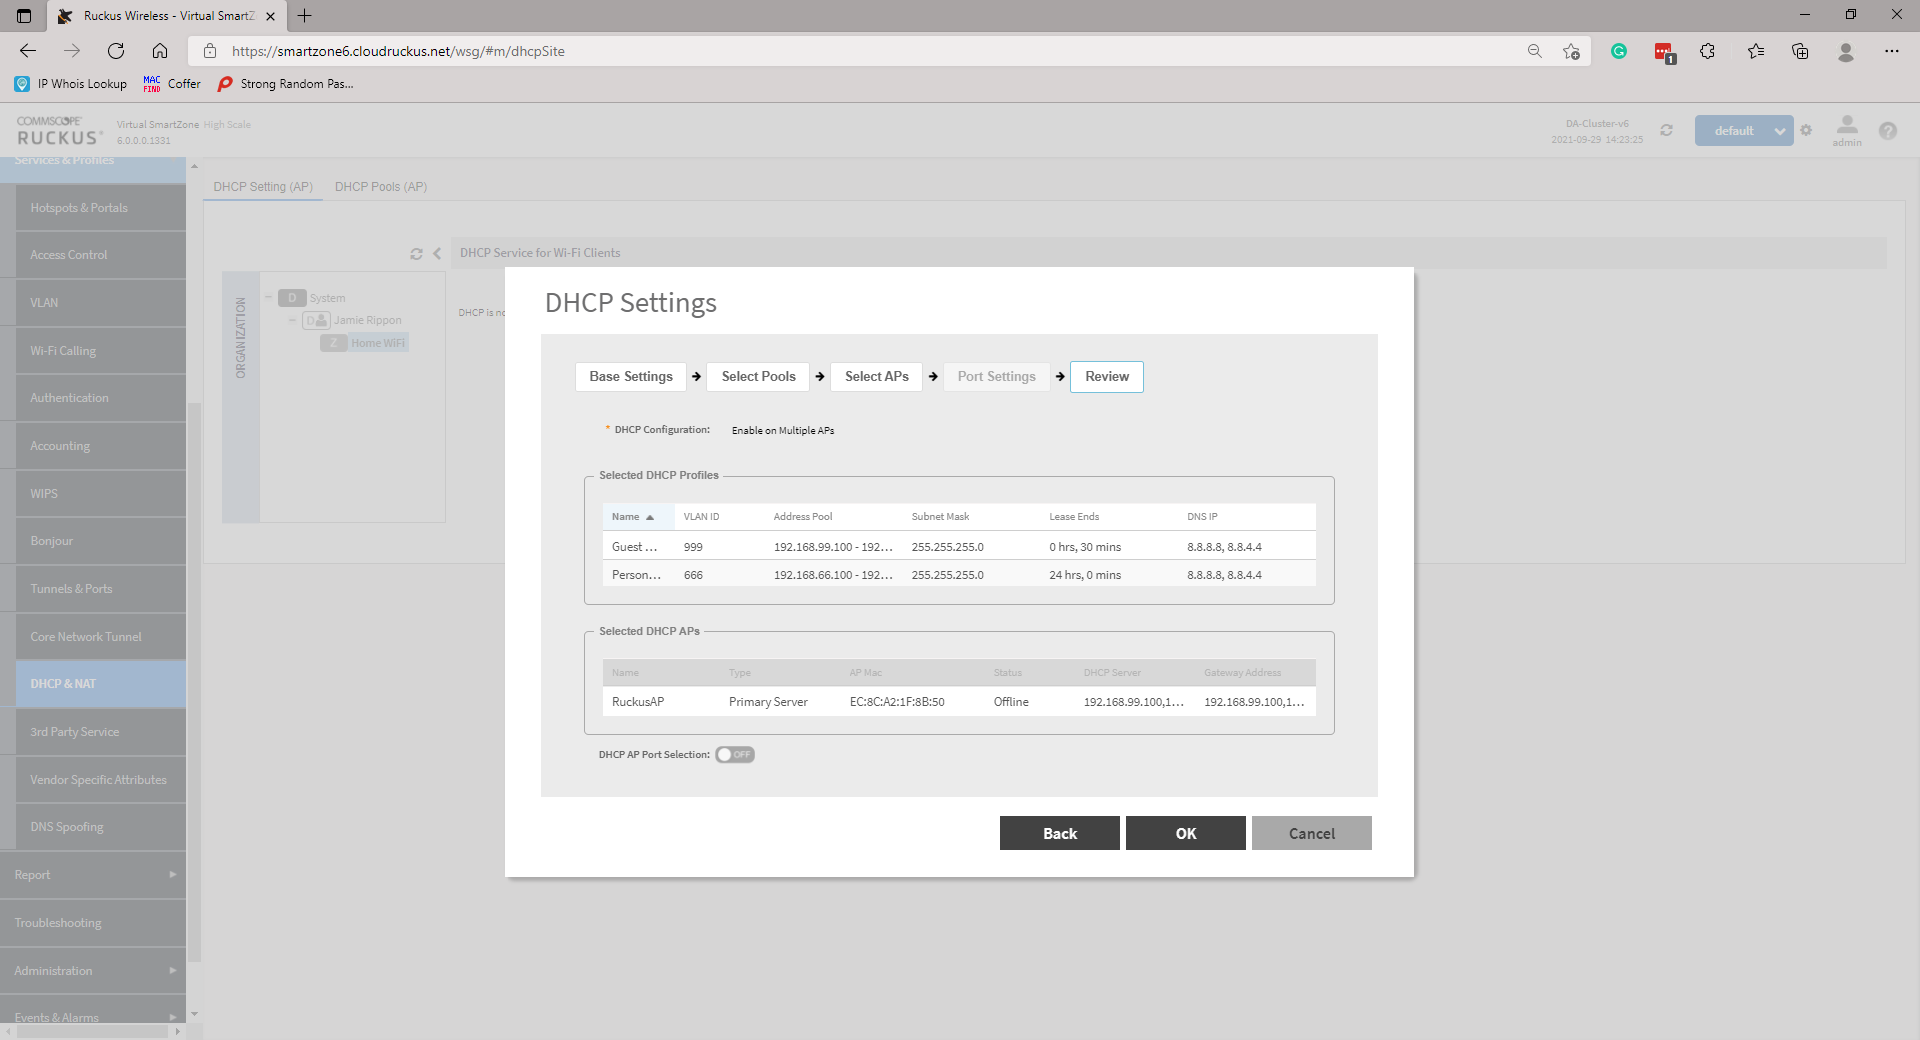Cancel the DHCP Settings dialog
Screen dimensions: 1920x1040
pos(1311,833)
